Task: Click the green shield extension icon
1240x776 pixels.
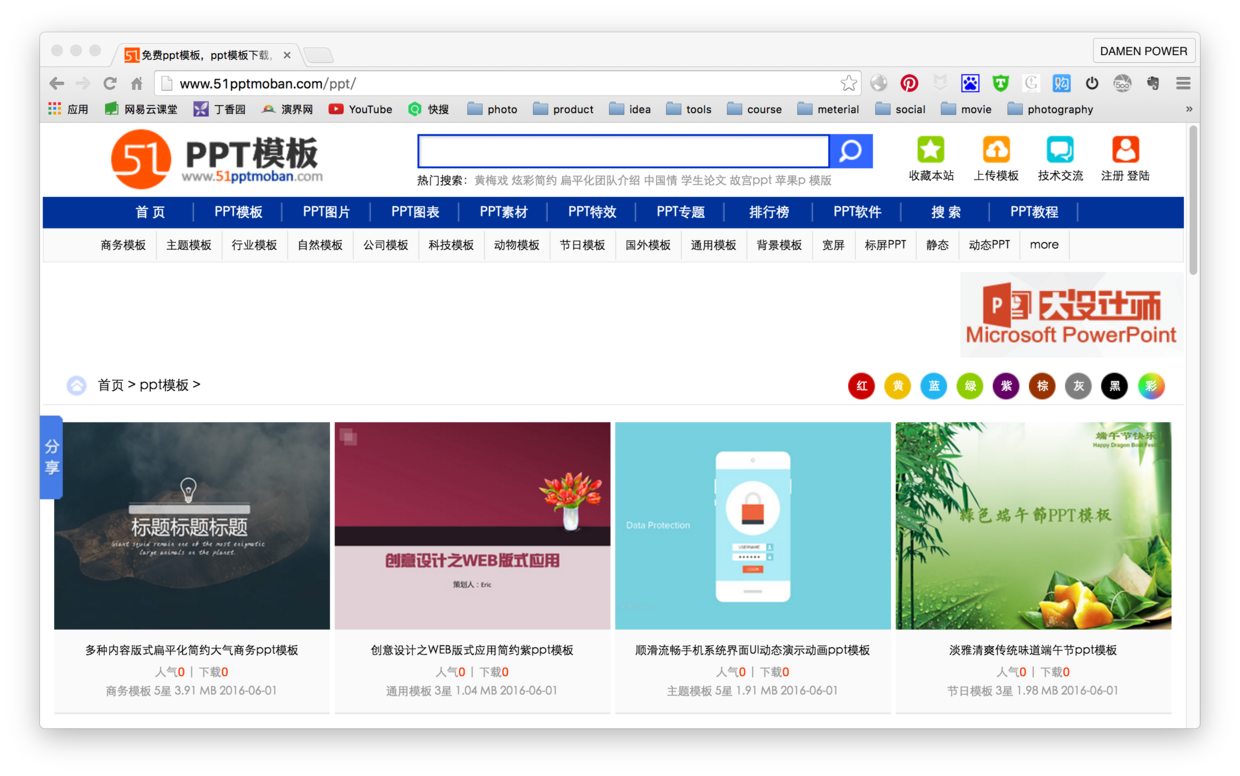Action: tap(1000, 84)
